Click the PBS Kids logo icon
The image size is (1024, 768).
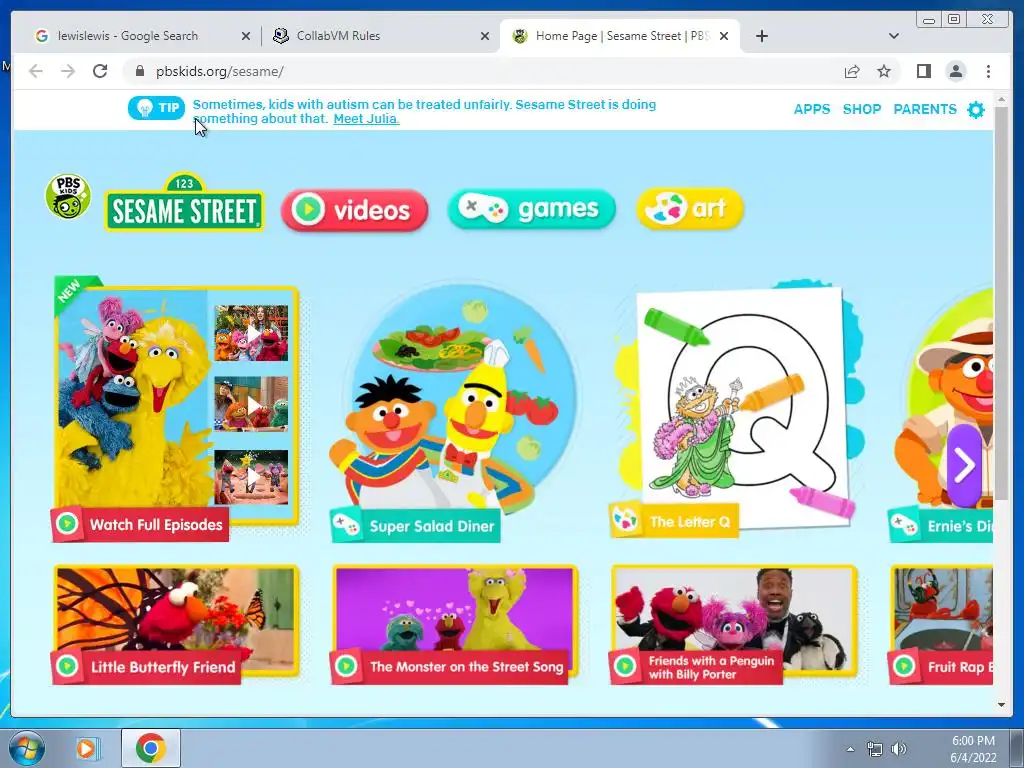click(x=68, y=197)
